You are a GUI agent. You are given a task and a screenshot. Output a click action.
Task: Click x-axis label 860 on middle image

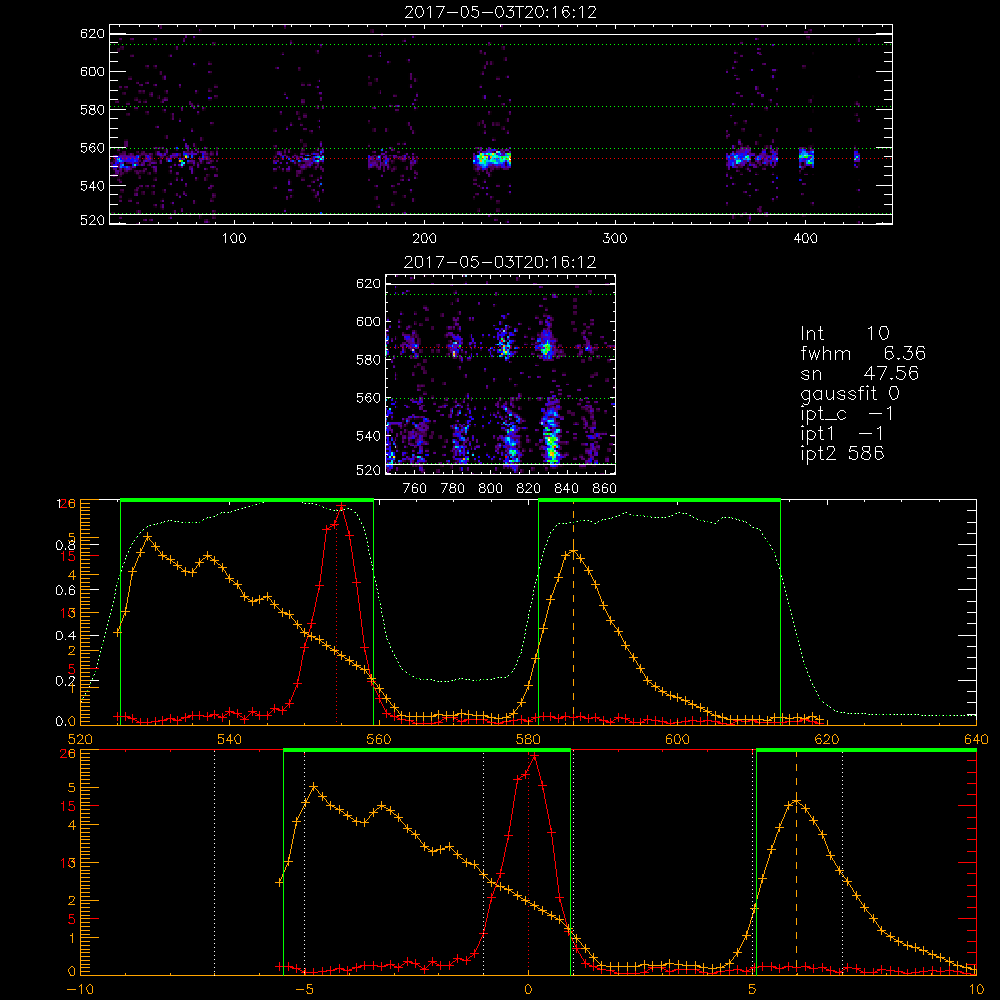click(x=605, y=489)
